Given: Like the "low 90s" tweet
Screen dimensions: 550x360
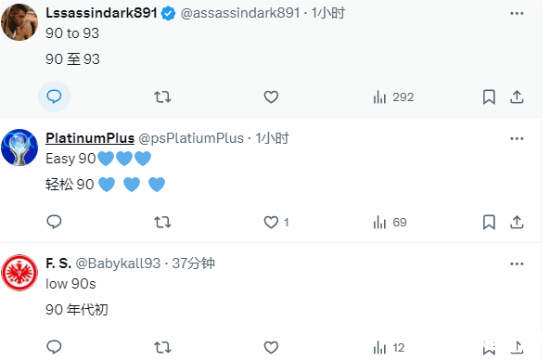Looking at the screenshot, I should click(271, 347).
